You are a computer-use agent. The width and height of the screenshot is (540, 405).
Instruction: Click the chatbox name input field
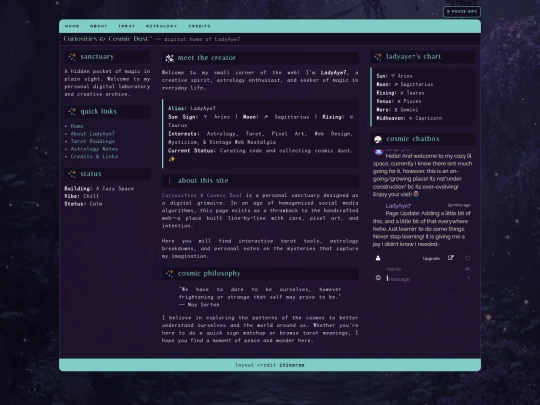click(x=424, y=269)
